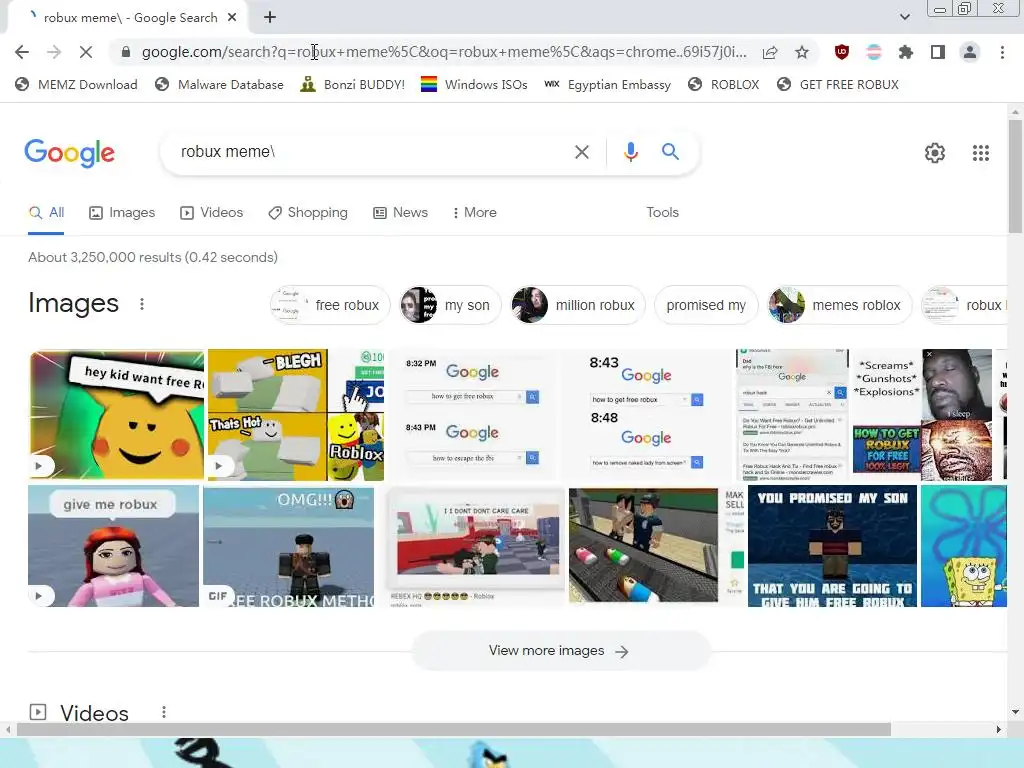This screenshot has height=768, width=1024.
Task: Start voice search with microphone
Action: tap(630, 152)
